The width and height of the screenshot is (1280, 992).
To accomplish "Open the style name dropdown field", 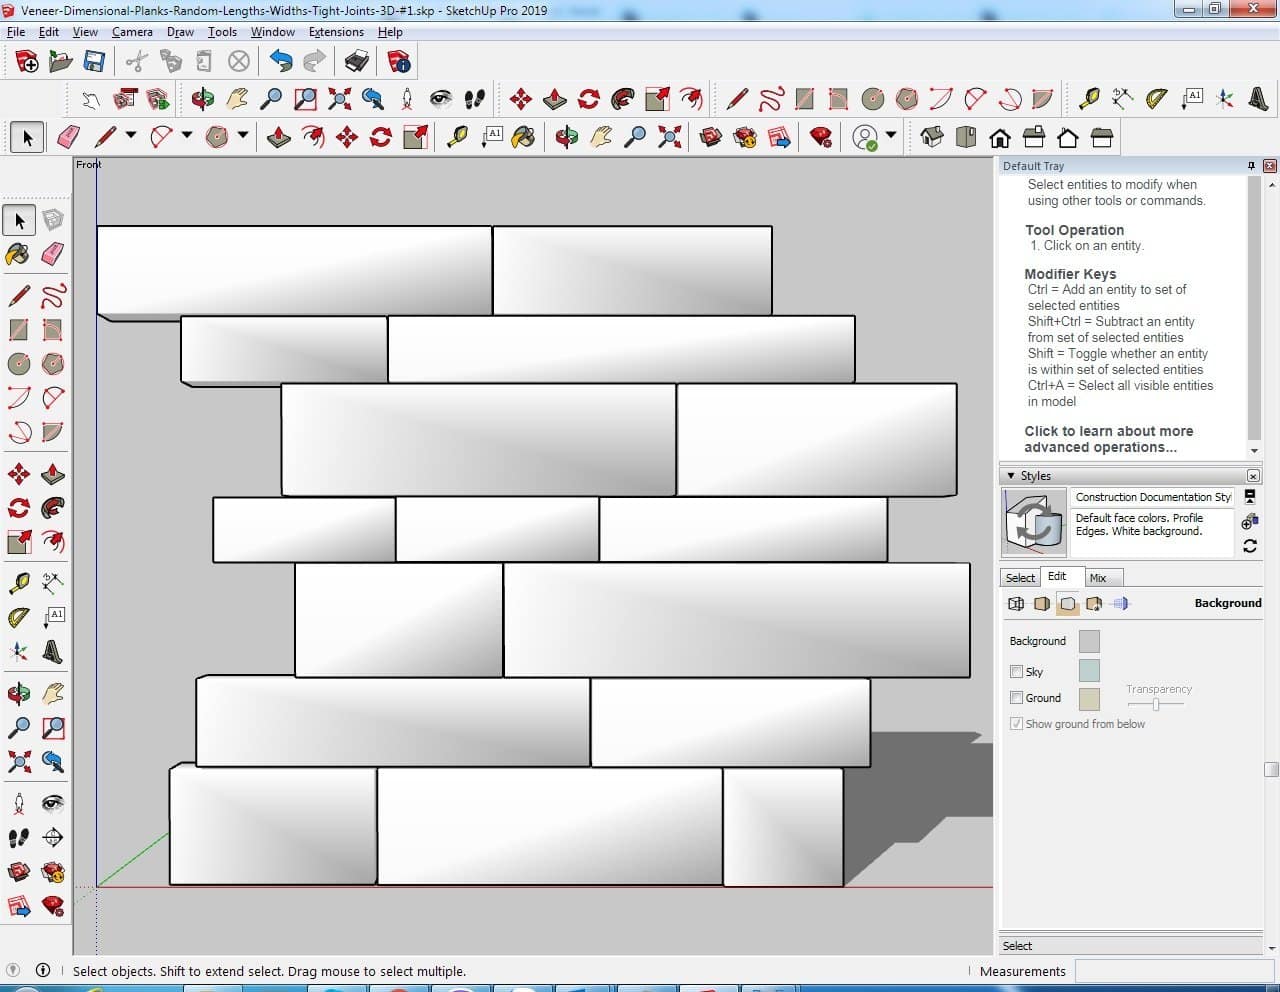I will [x=1152, y=497].
